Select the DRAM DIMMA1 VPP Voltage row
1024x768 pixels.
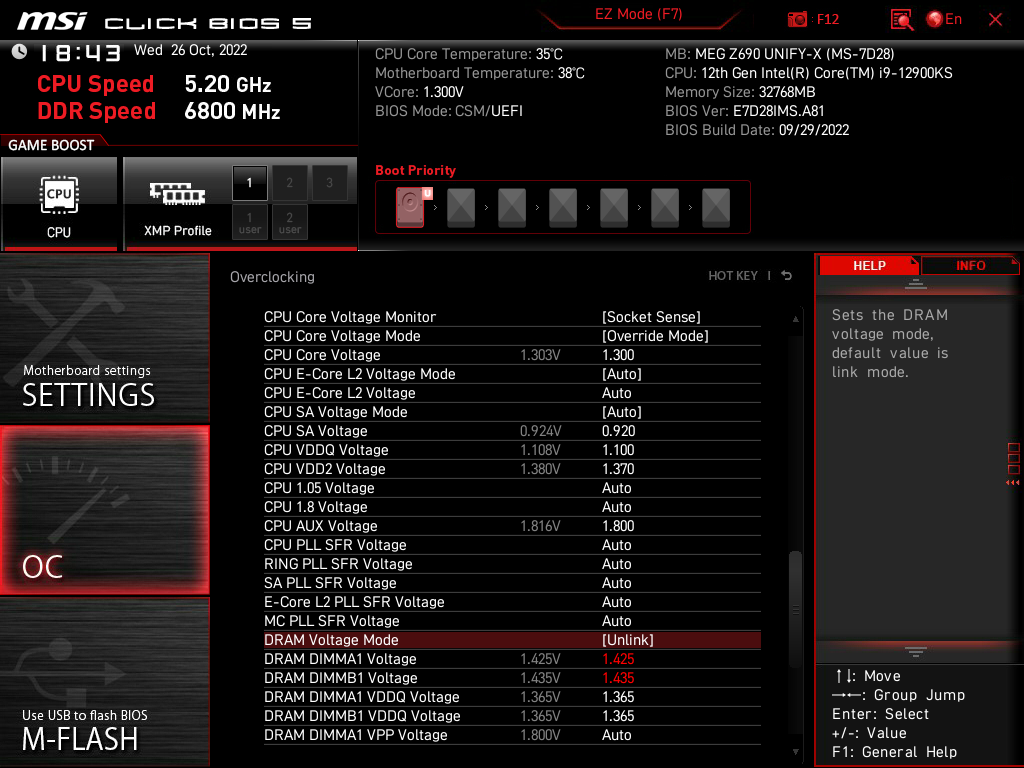click(512, 735)
